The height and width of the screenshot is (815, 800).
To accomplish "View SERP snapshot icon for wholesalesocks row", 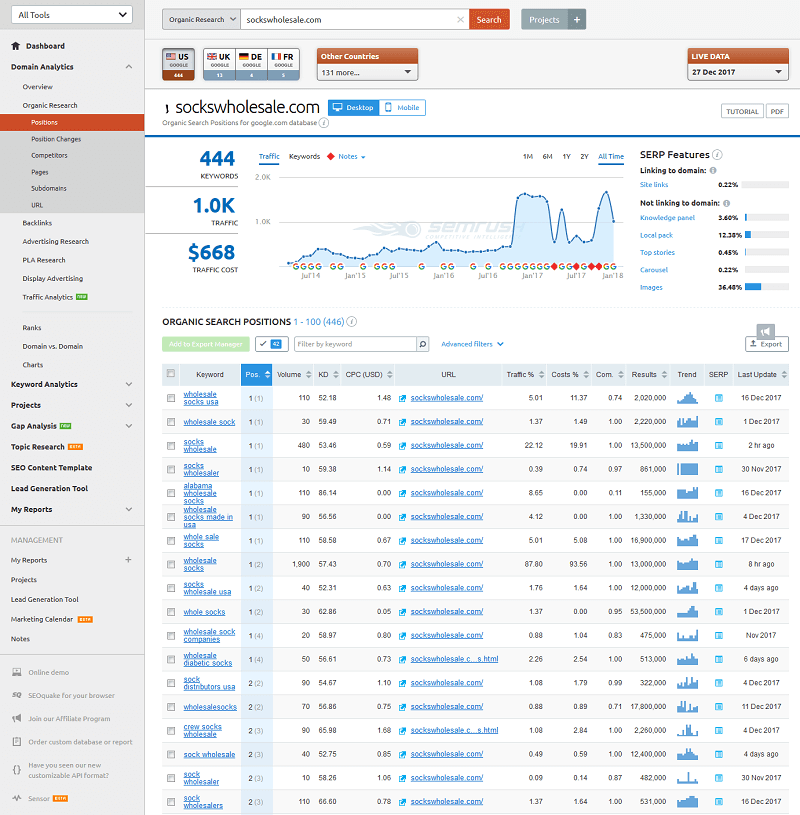I will [718, 707].
